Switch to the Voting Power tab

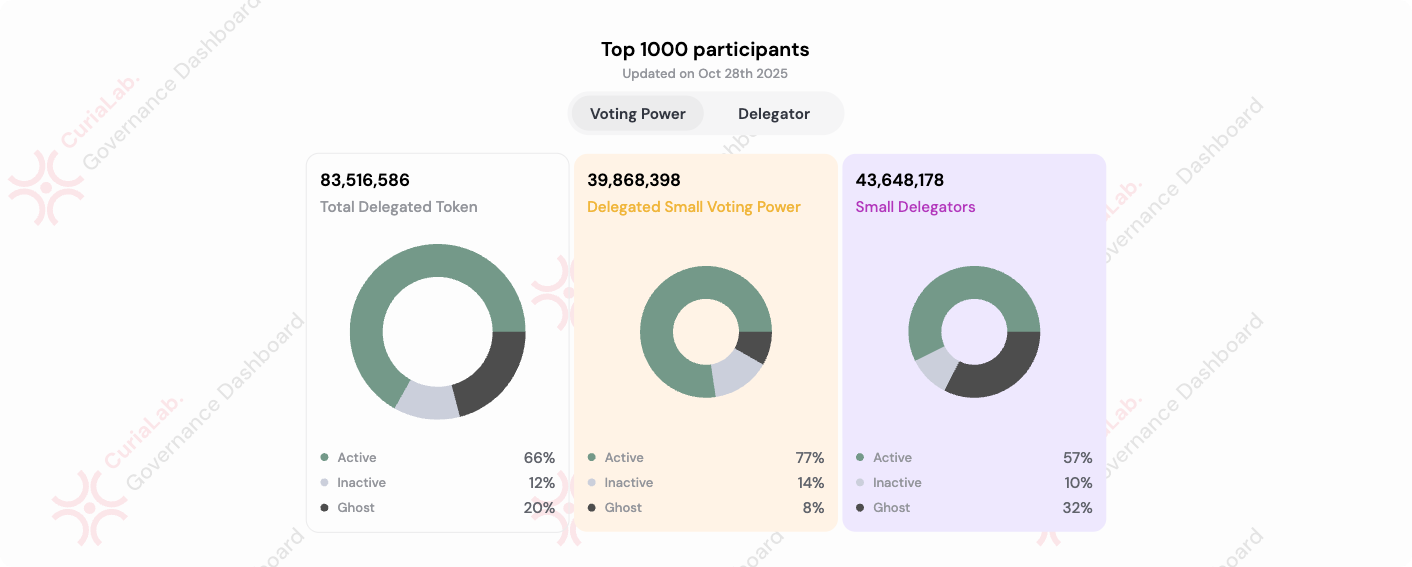coord(637,113)
